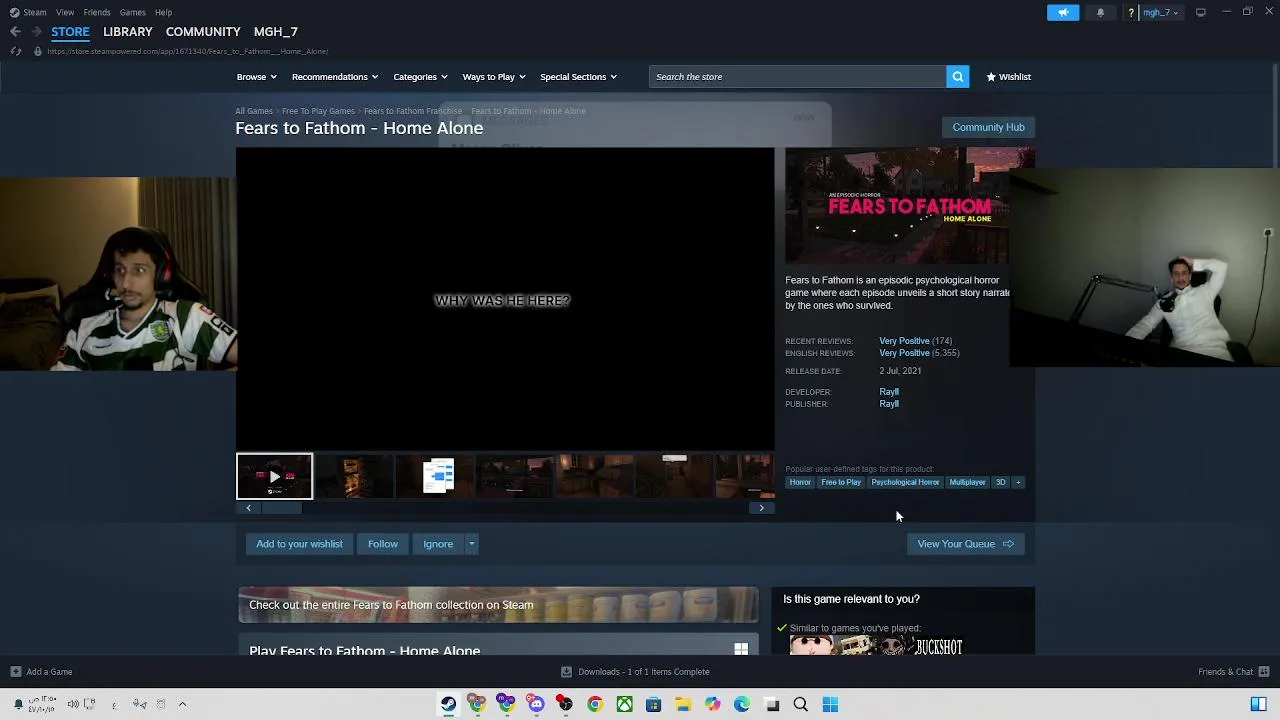Open Microsoft Store from taskbar
This screenshot has height=720, width=1280.
pyautogui.click(x=654, y=704)
